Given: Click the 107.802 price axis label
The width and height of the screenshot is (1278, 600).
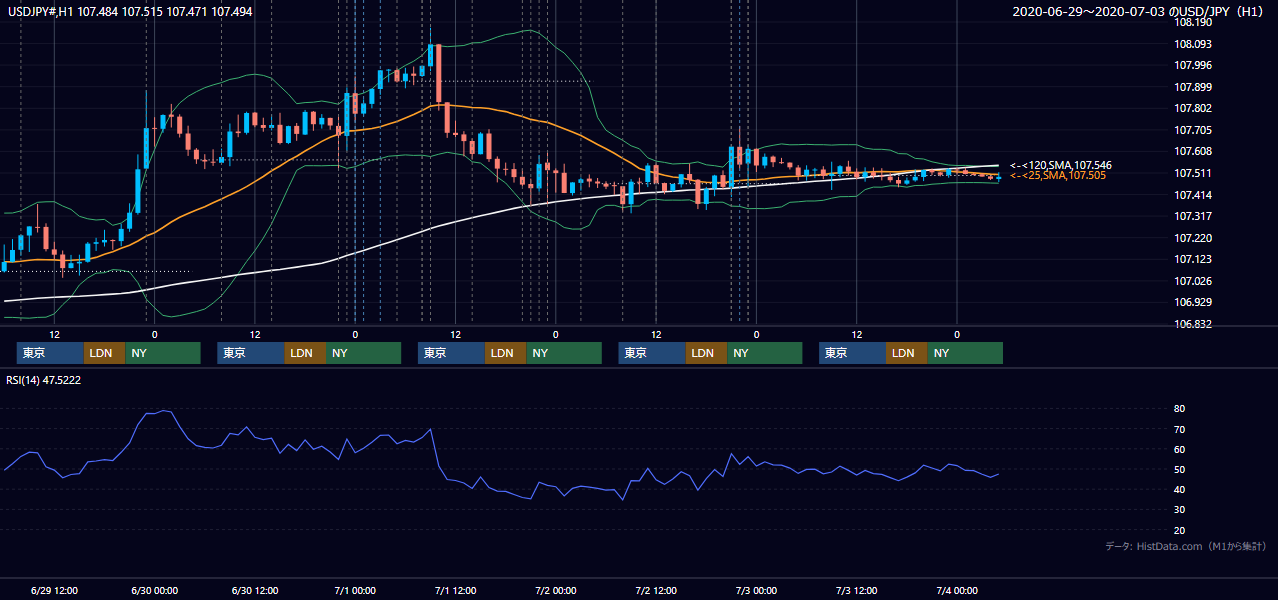Looking at the screenshot, I should point(1193,108).
